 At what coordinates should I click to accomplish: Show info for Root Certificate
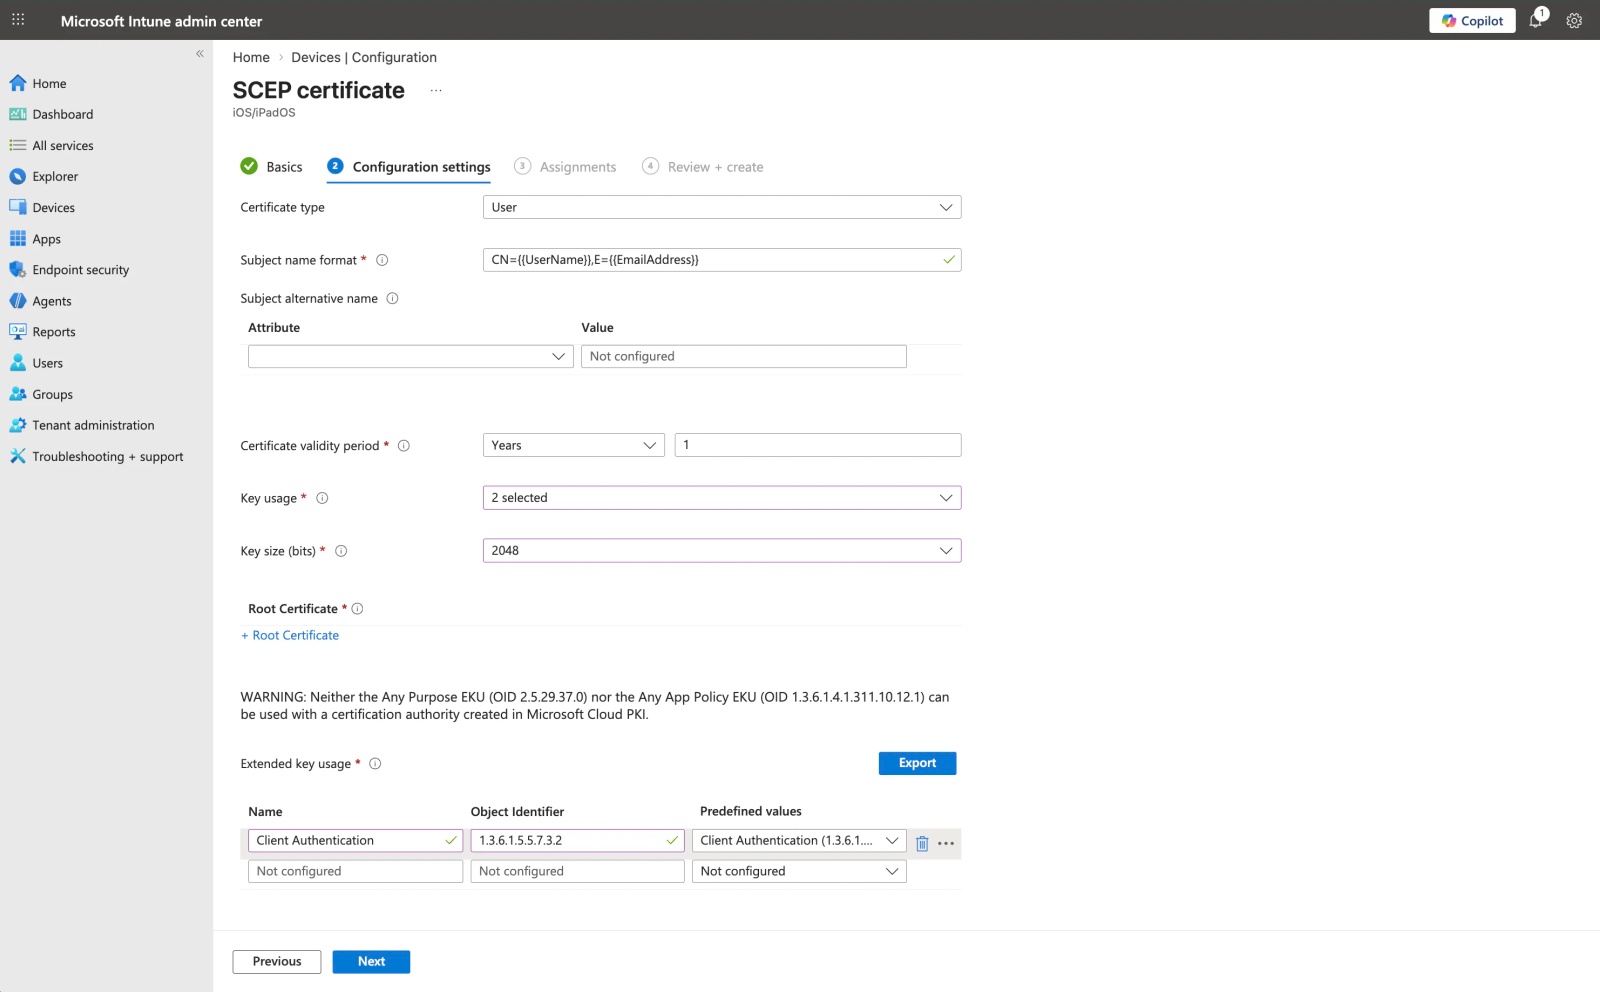[357, 608]
